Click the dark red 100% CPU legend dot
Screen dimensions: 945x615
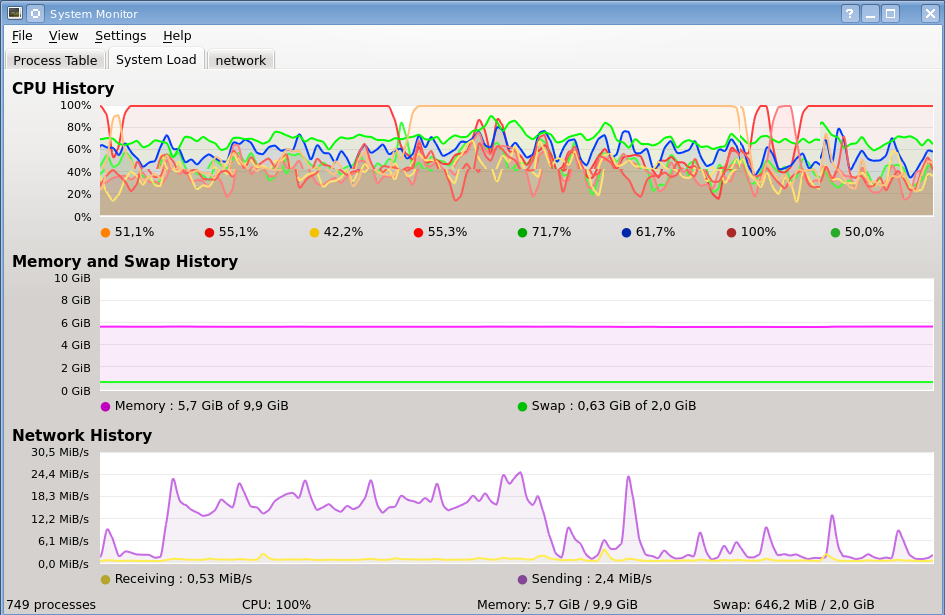click(731, 233)
